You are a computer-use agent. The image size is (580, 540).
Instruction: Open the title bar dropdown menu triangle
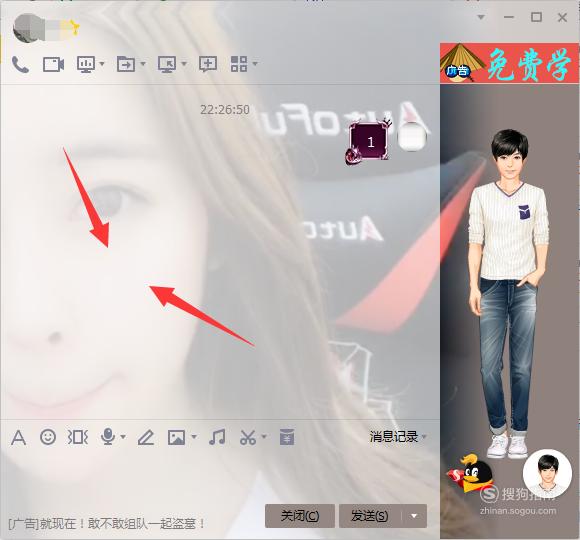(x=481, y=17)
